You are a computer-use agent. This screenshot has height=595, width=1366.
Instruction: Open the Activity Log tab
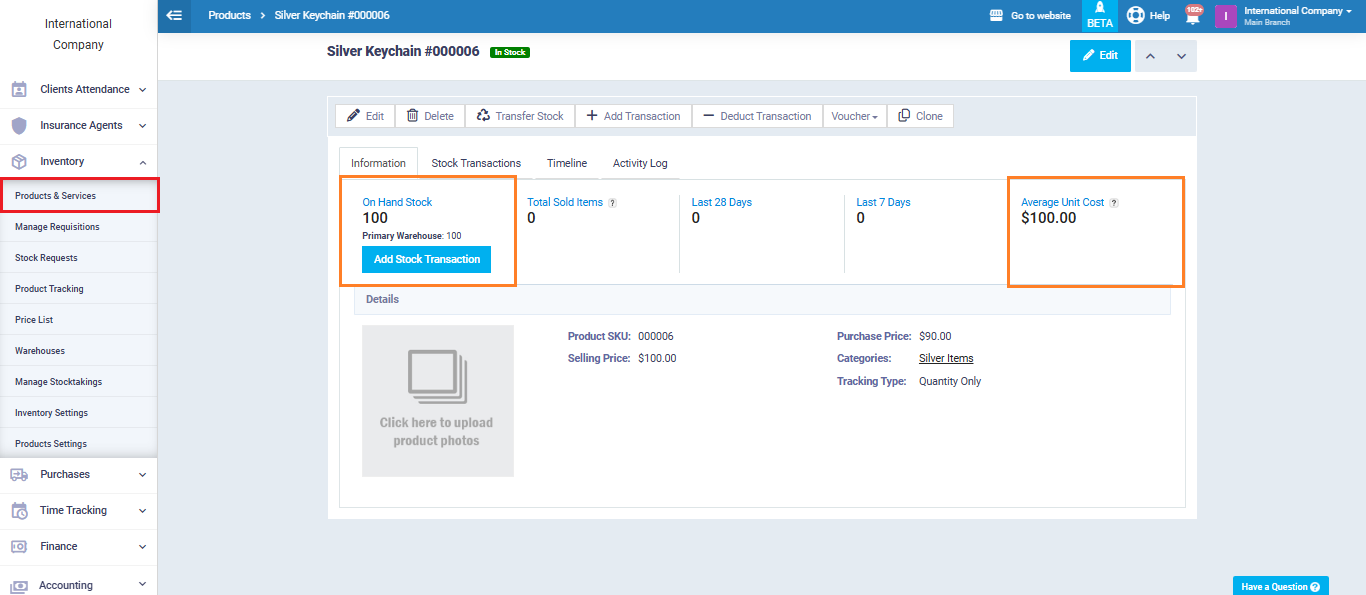[640, 163]
